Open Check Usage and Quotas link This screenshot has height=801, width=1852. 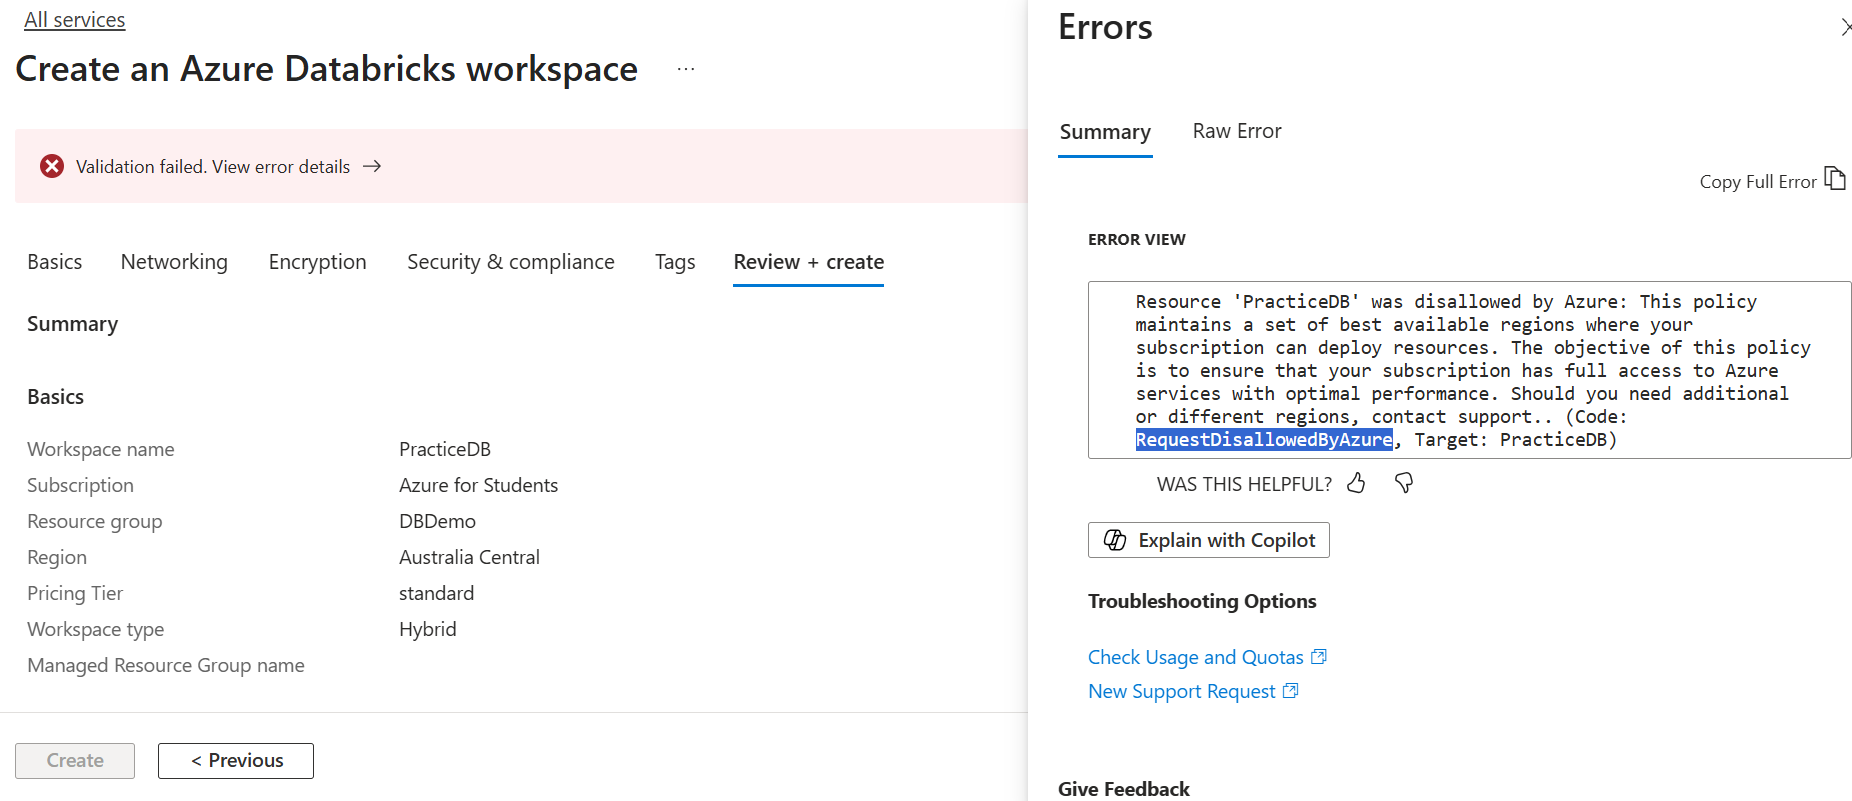pyautogui.click(x=1196, y=657)
